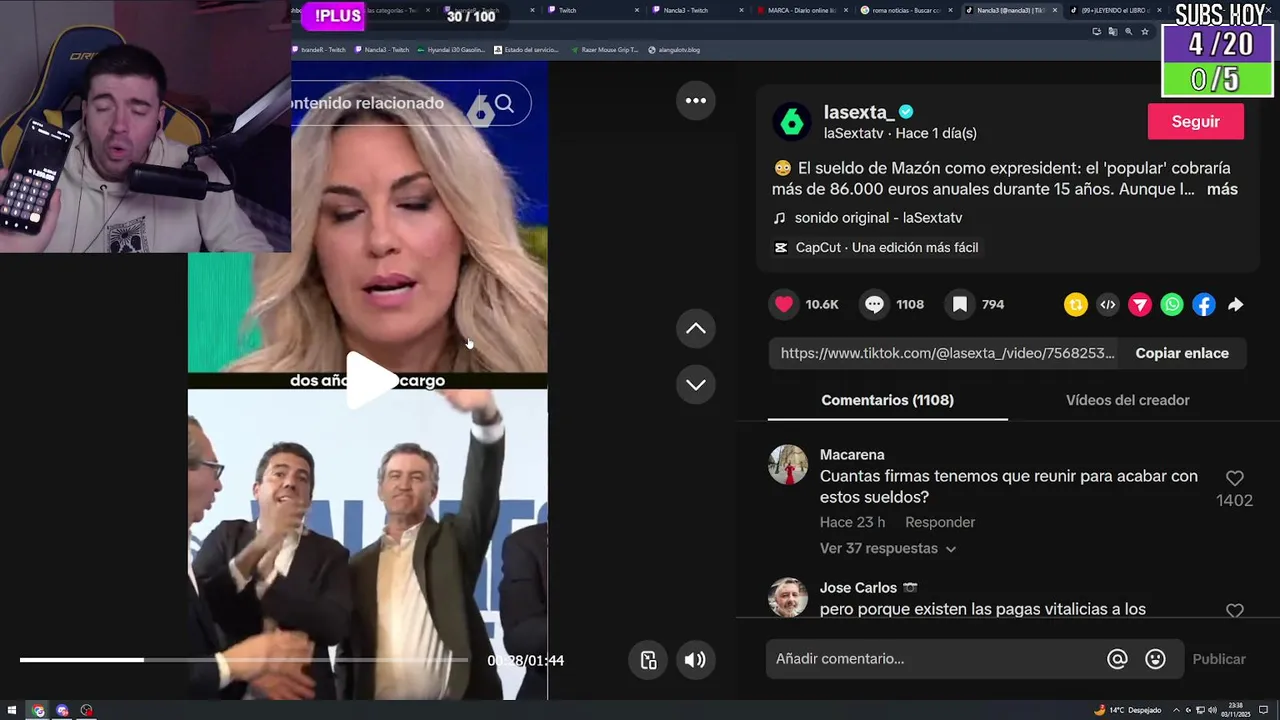Go to previous video with up chevron

(696, 328)
